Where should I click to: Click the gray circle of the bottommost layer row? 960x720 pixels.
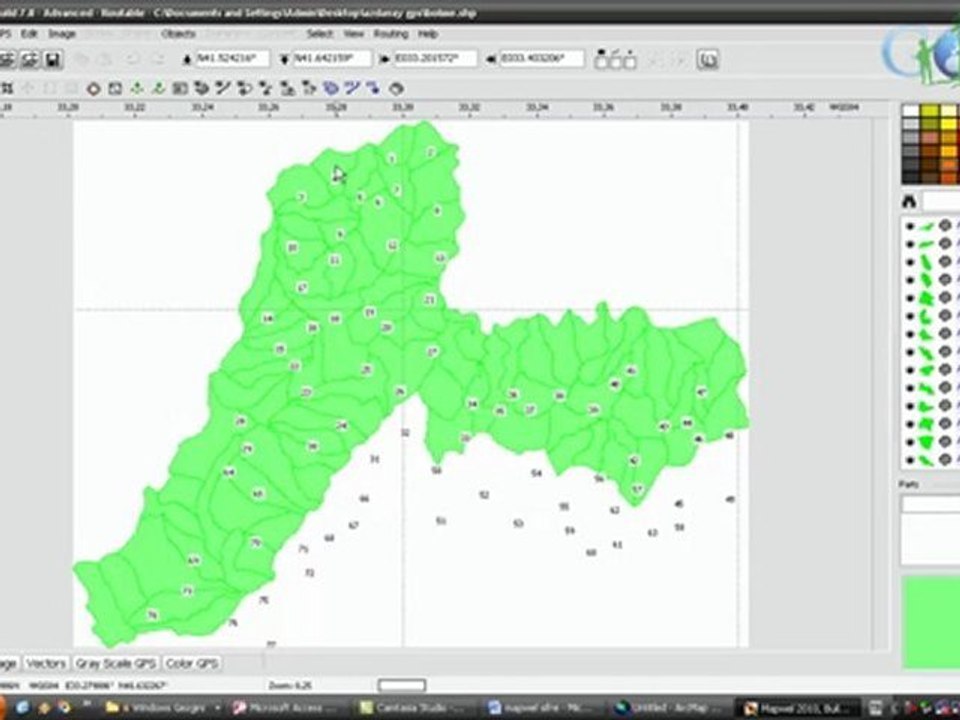pyautogui.click(x=945, y=460)
